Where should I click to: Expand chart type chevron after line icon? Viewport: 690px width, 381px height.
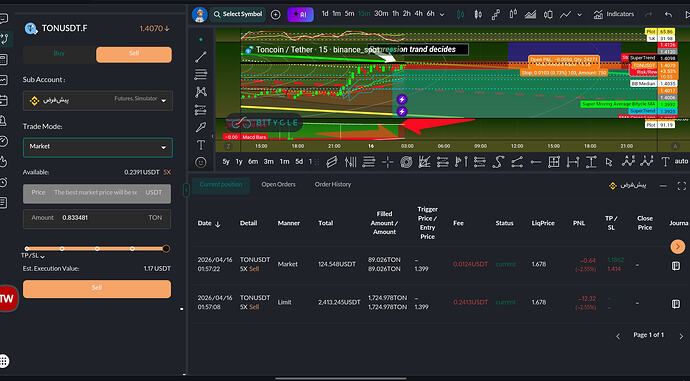click(580, 15)
